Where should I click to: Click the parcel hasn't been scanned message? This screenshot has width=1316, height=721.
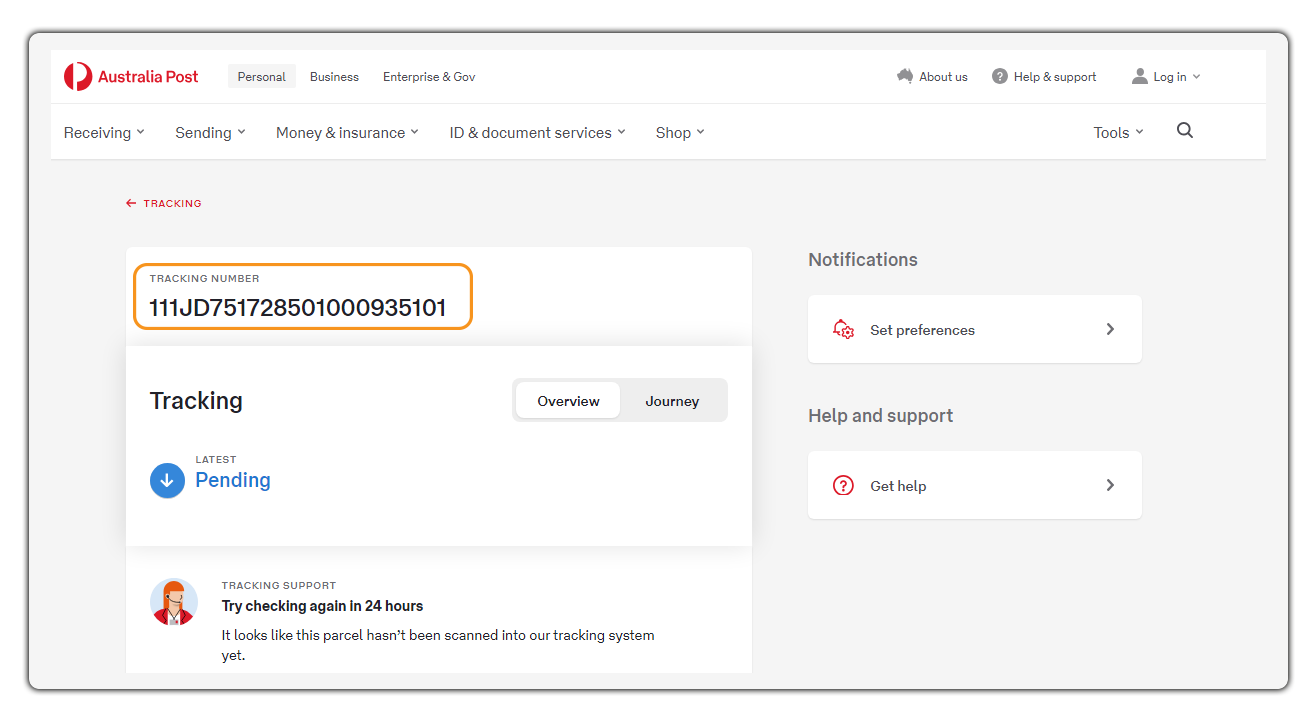tap(438, 645)
